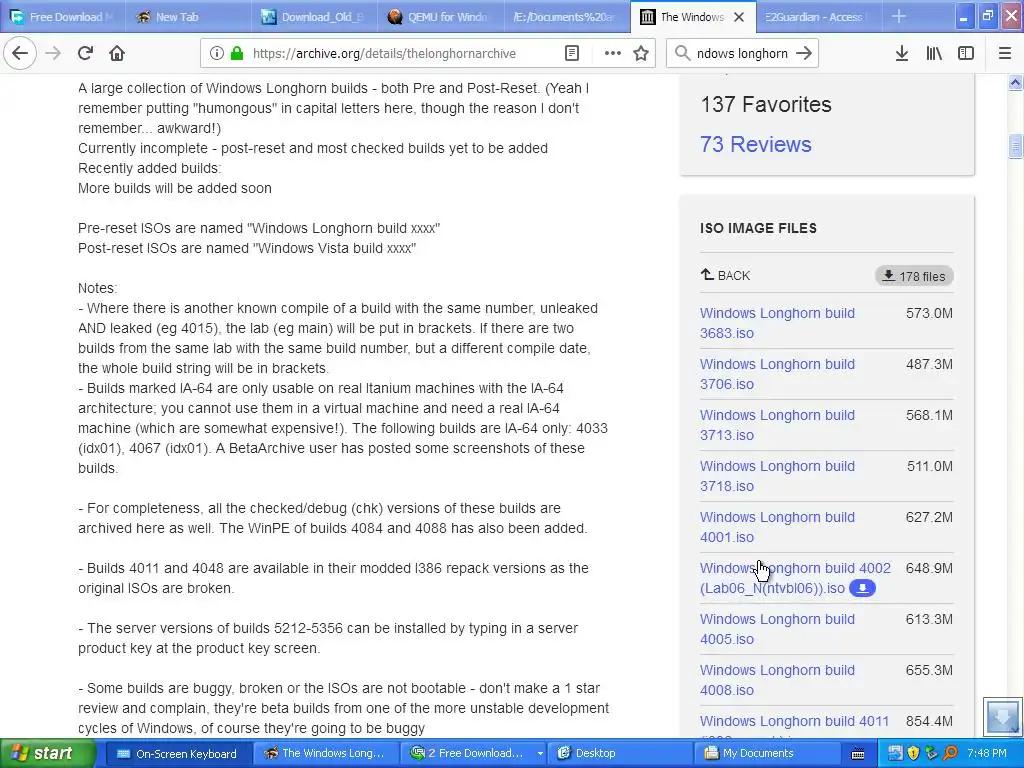The height and width of the screenshot is (768, 1024).
Task: Open a new tab with plus button
Action: [x=899, y=16]
